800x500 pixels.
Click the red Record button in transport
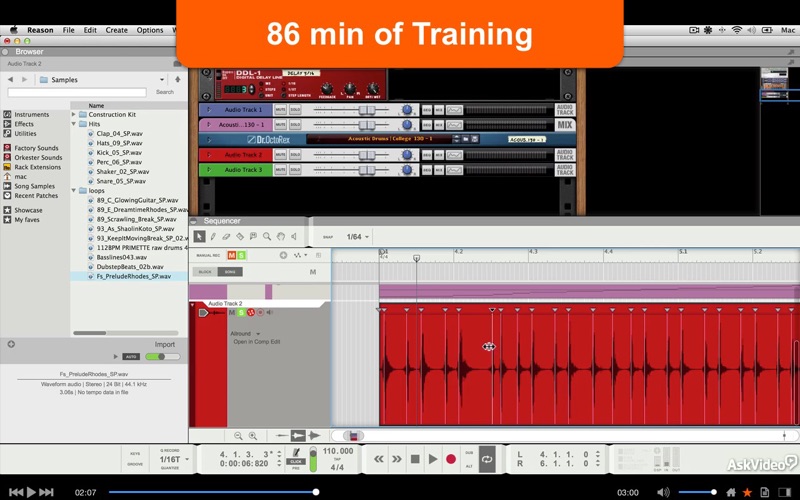coord(451,459)
